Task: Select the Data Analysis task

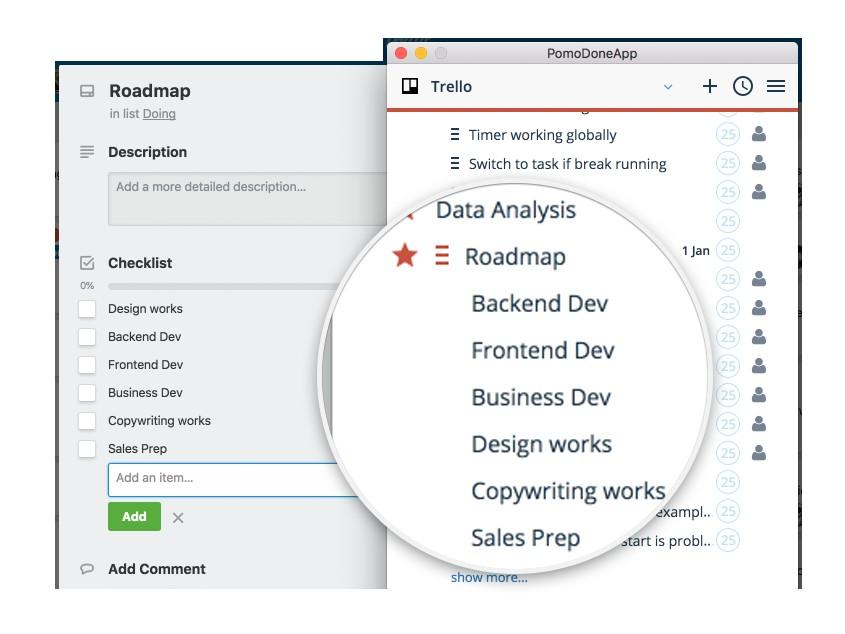Action: coord(505,210)
